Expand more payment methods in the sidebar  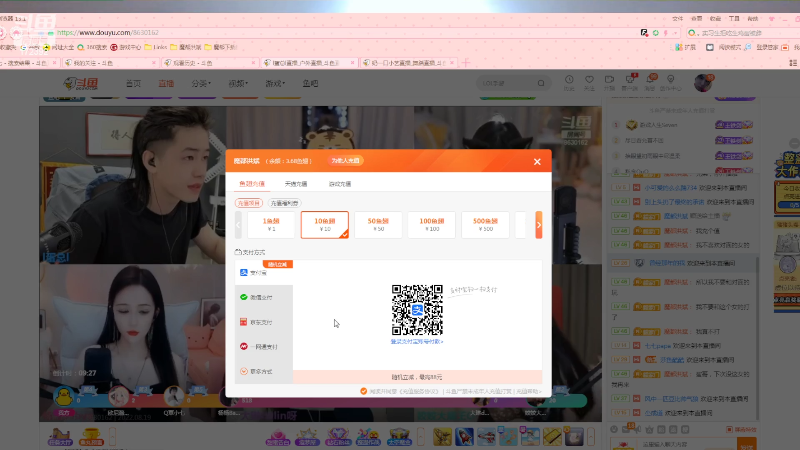264,371
